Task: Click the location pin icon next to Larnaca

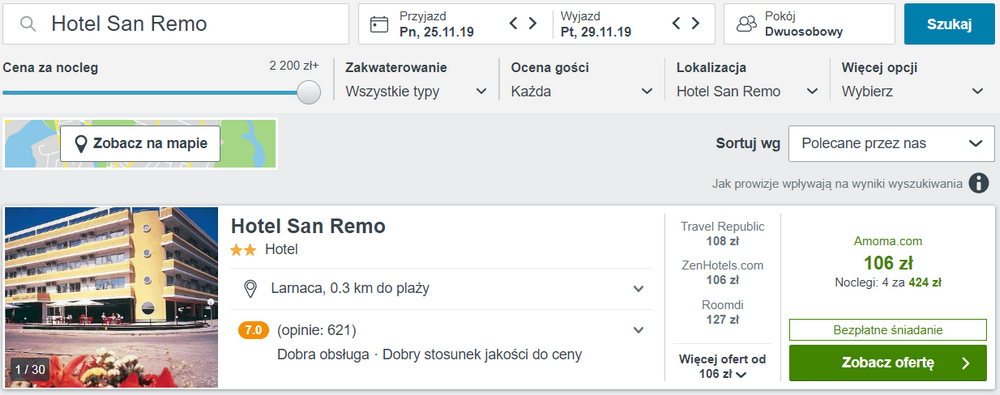Action: (251, 288)
